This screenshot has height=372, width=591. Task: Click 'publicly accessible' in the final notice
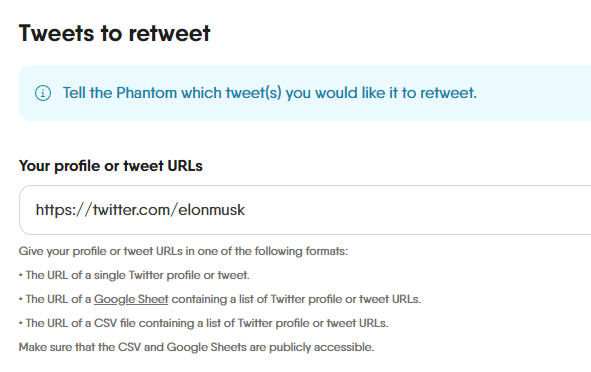pyautogui.click(x=322, y=347)
